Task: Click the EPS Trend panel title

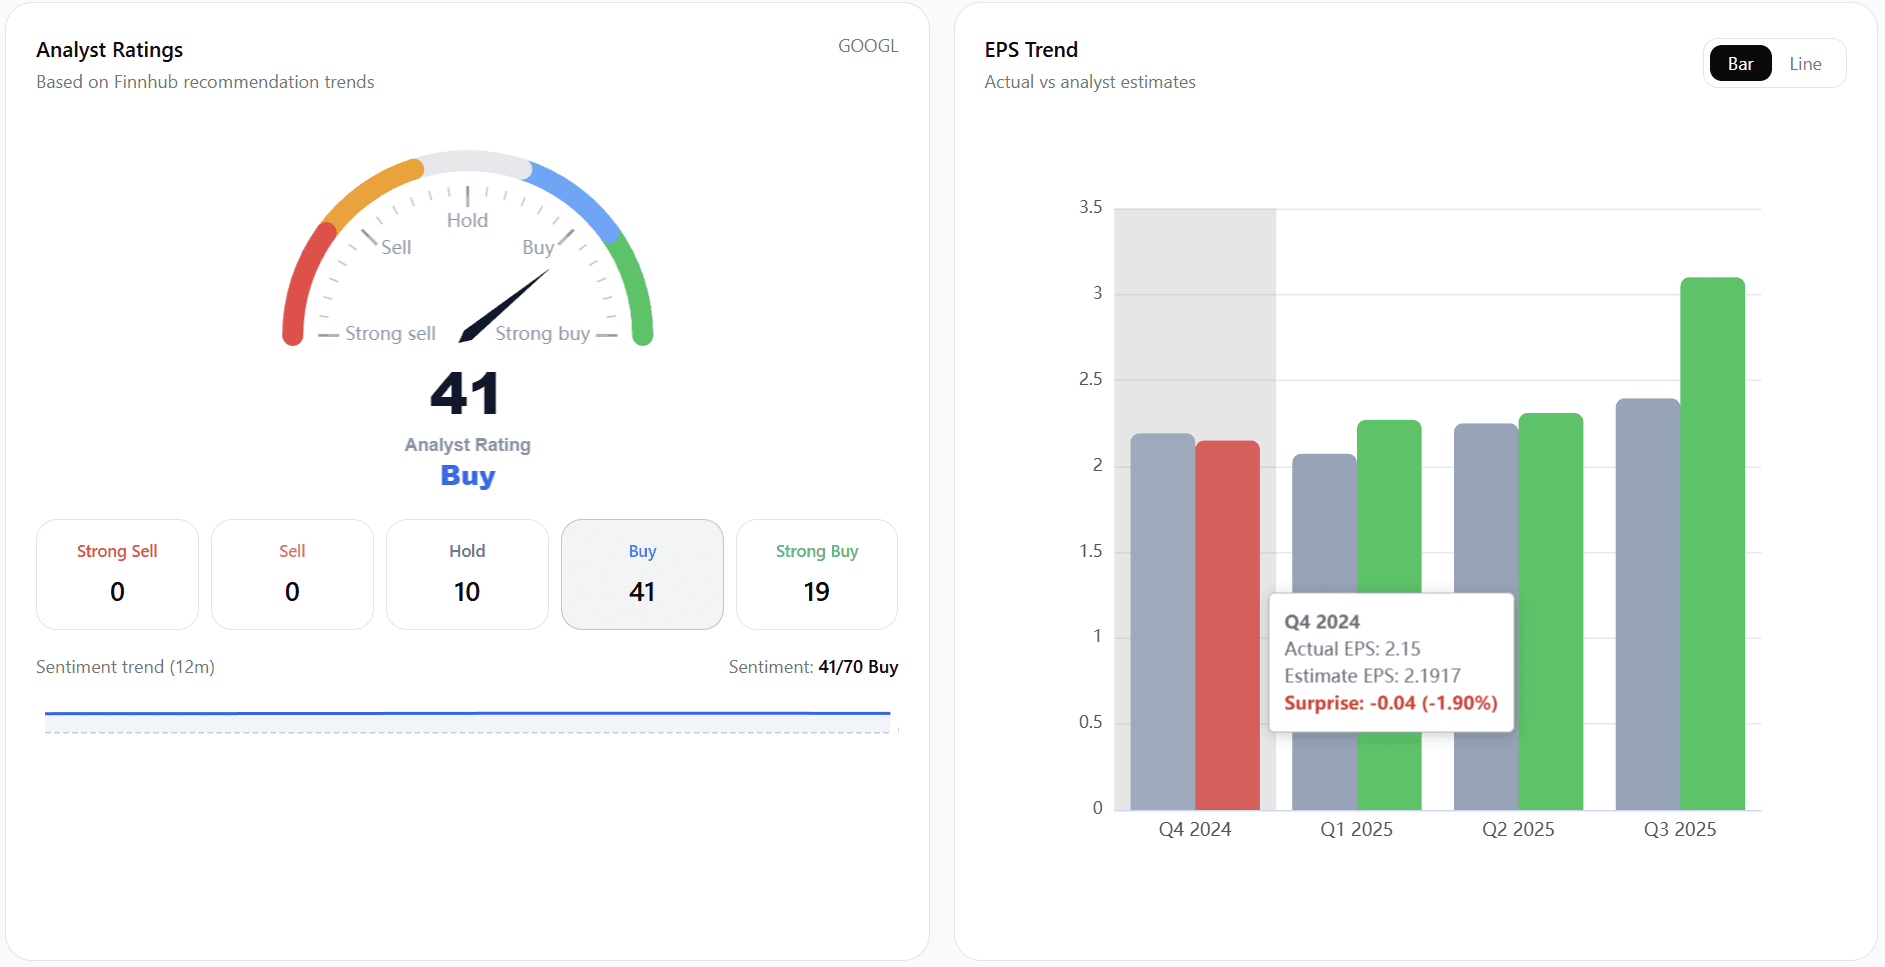Action: 1030,49
